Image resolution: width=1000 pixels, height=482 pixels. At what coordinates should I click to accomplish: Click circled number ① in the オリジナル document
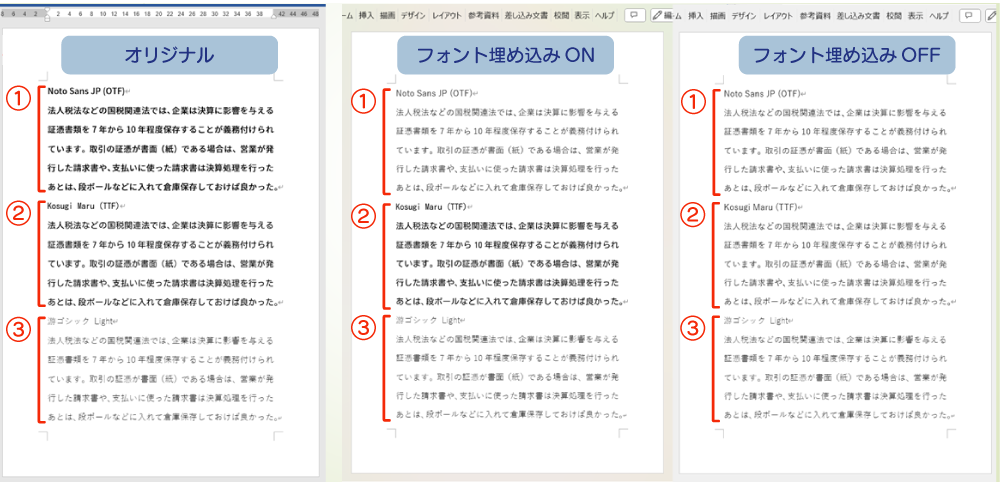[17, 99]
